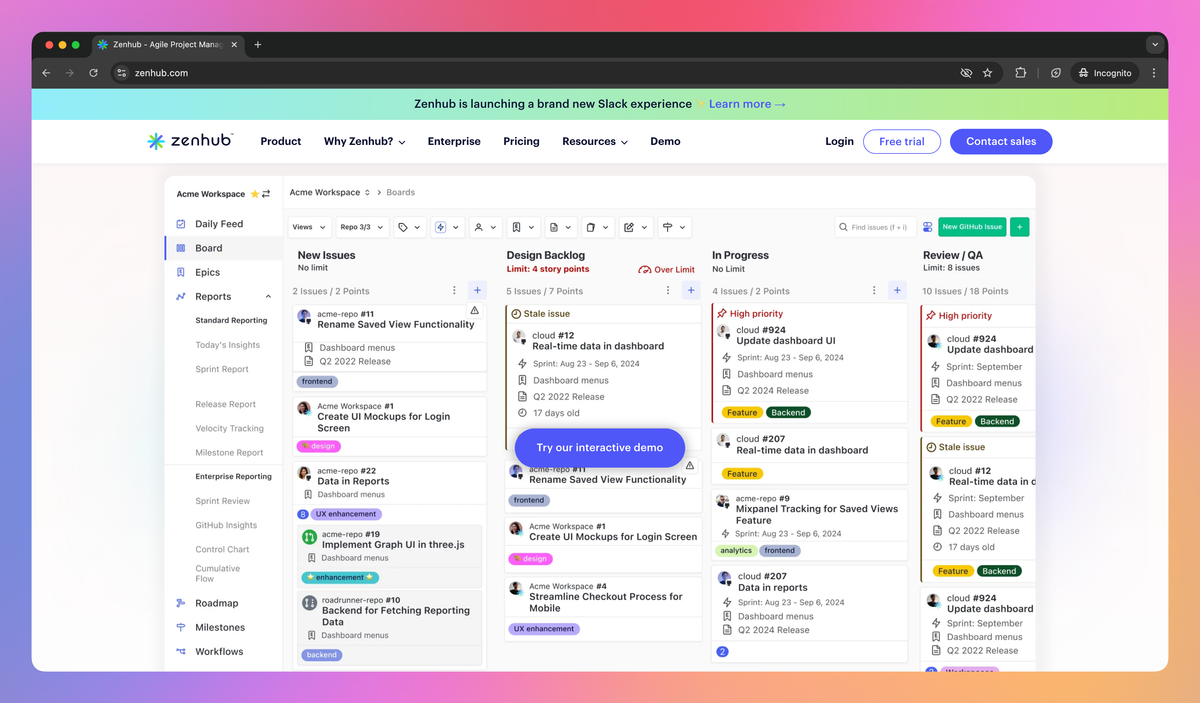Open estimate clipboard filter dropdown

pyautogui.click(x=597, y=227)
